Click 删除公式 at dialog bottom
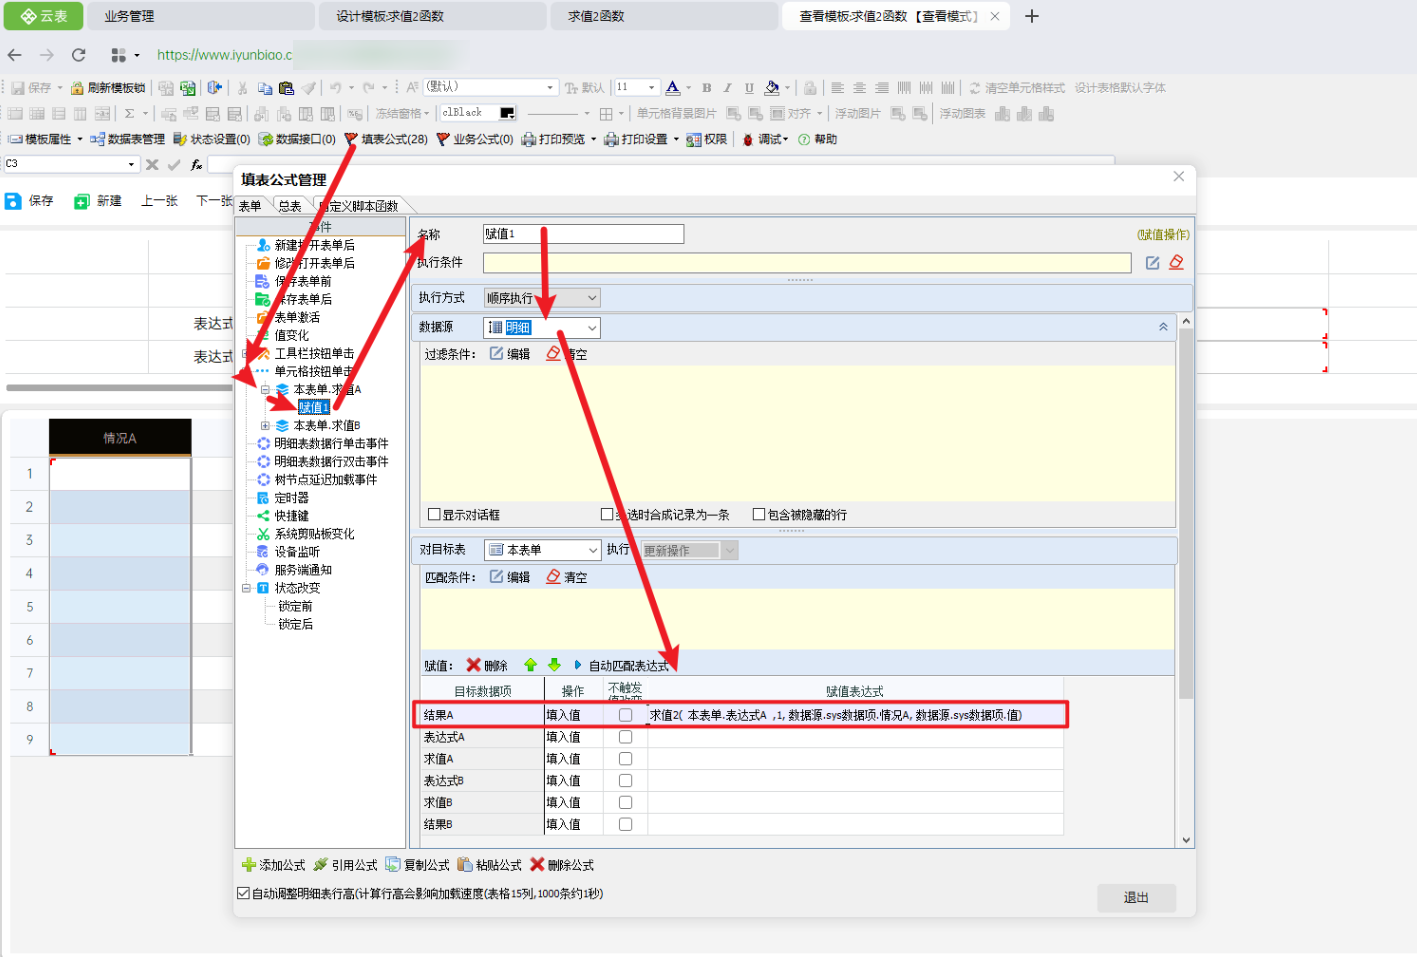This screenshot has width=1417, height=957. click(x=562, y=865)
